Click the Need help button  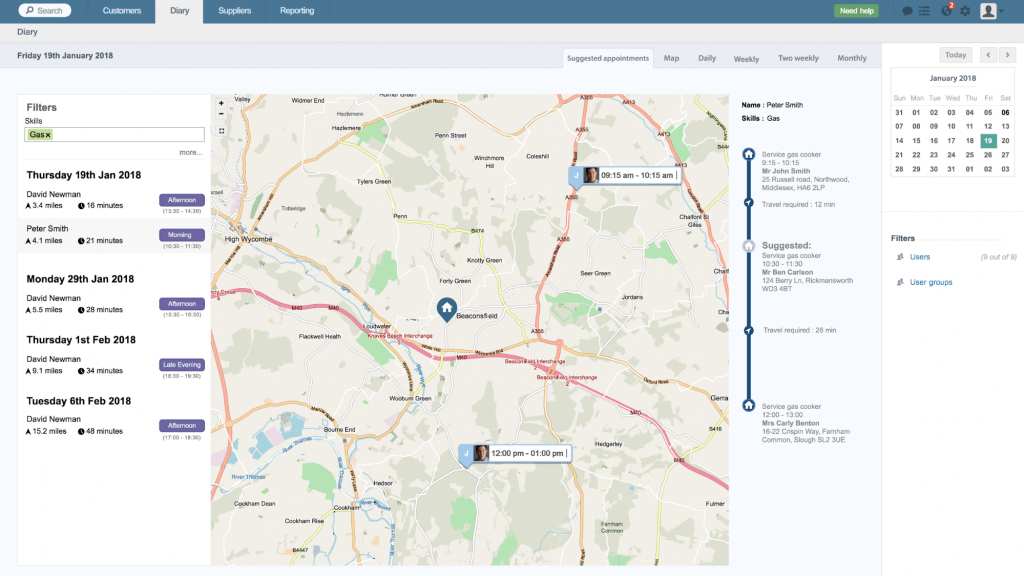(x=856, y=11)
